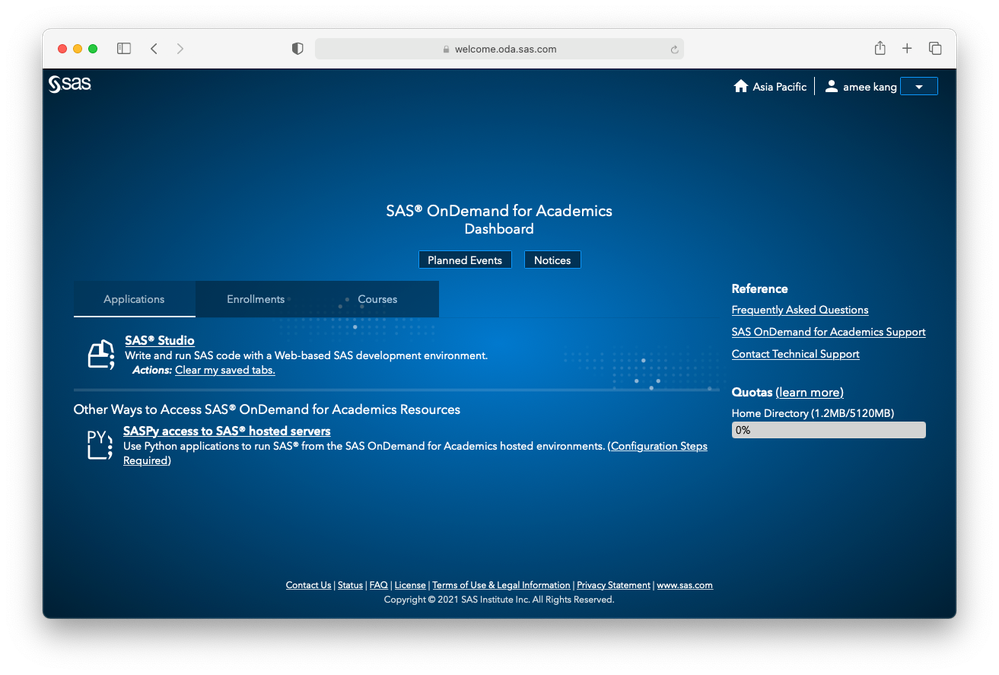The image size is (999, 675).
Task: Open Configuration Steps Required link
Action: click(x=659, y=446)
